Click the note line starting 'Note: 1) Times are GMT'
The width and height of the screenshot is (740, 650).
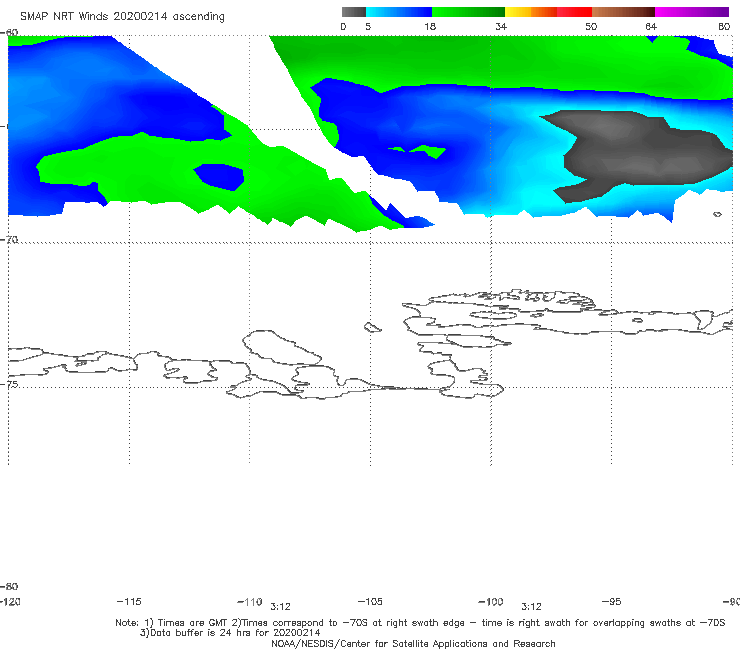coord(420,623)
